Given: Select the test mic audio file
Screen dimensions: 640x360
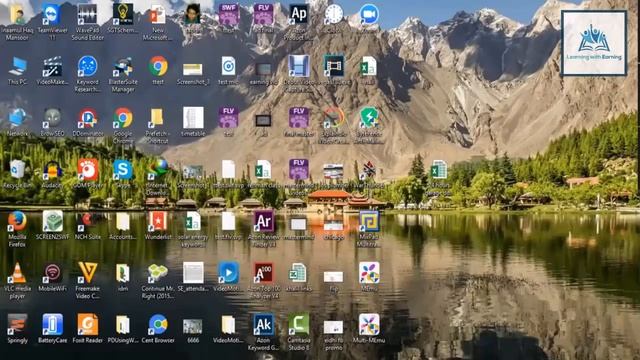Looking at the screenshot, I should click(229, 67).
